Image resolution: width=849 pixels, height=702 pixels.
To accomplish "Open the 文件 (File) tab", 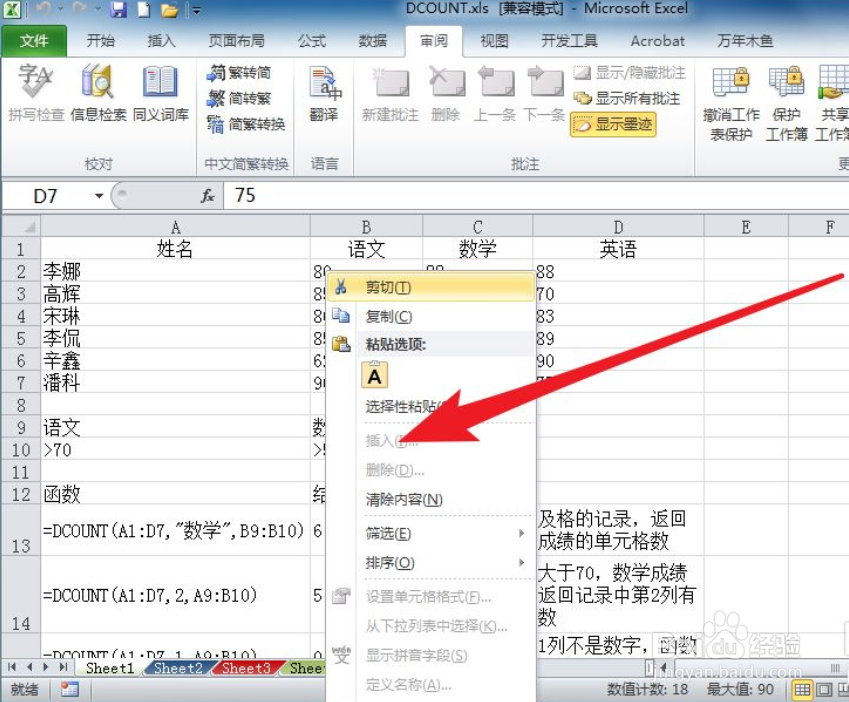I will pyautogui.click(x=34, y=41).
